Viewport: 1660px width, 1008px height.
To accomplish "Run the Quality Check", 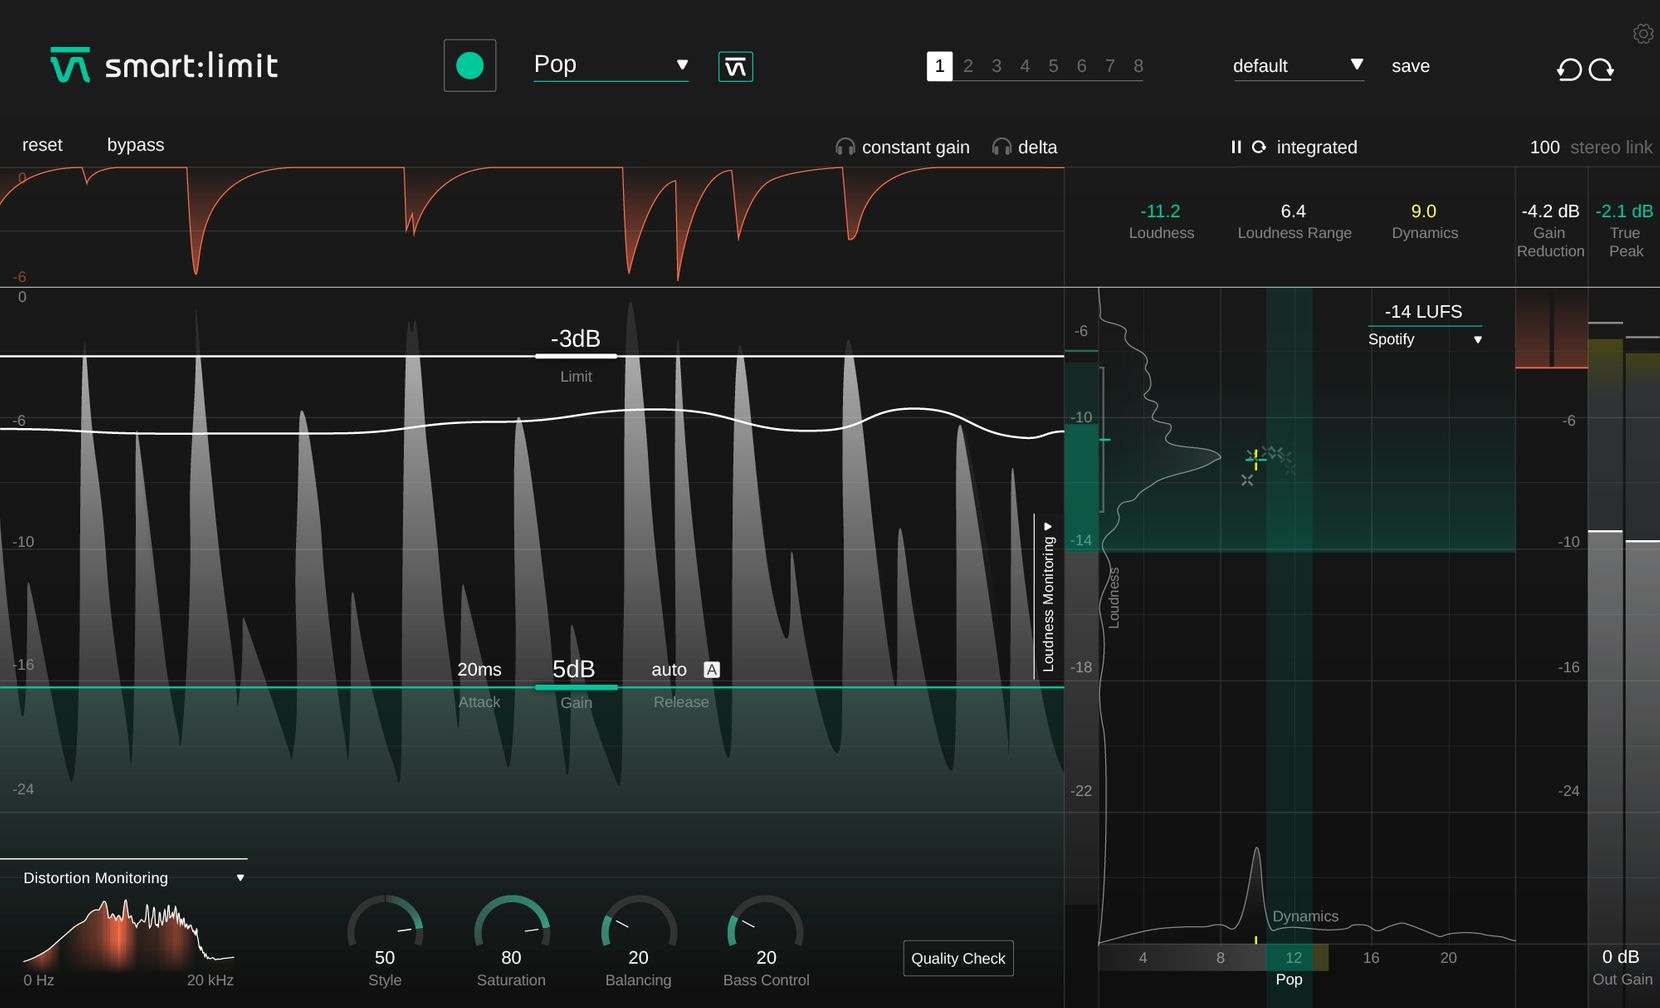I will (x=957, y=958).
